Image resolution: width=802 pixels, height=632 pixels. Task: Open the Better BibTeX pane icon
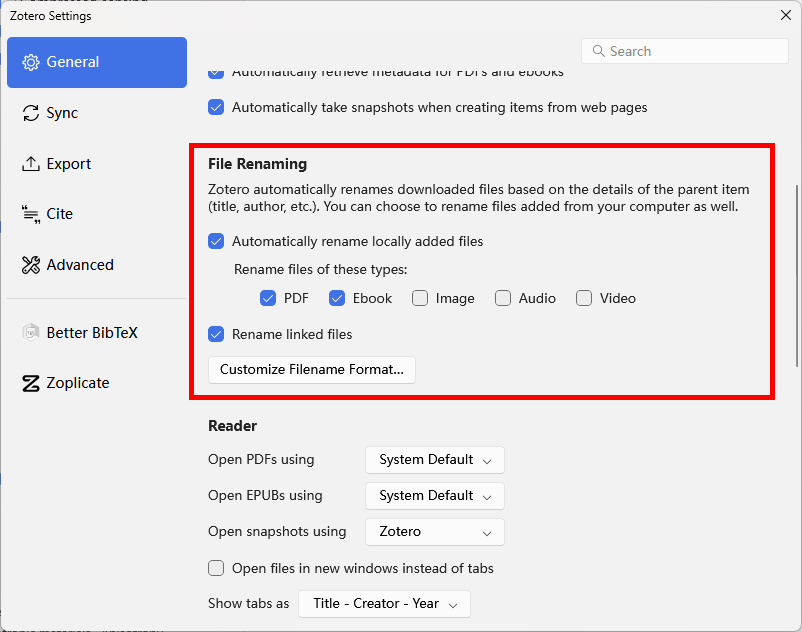[x=29, y=332]
